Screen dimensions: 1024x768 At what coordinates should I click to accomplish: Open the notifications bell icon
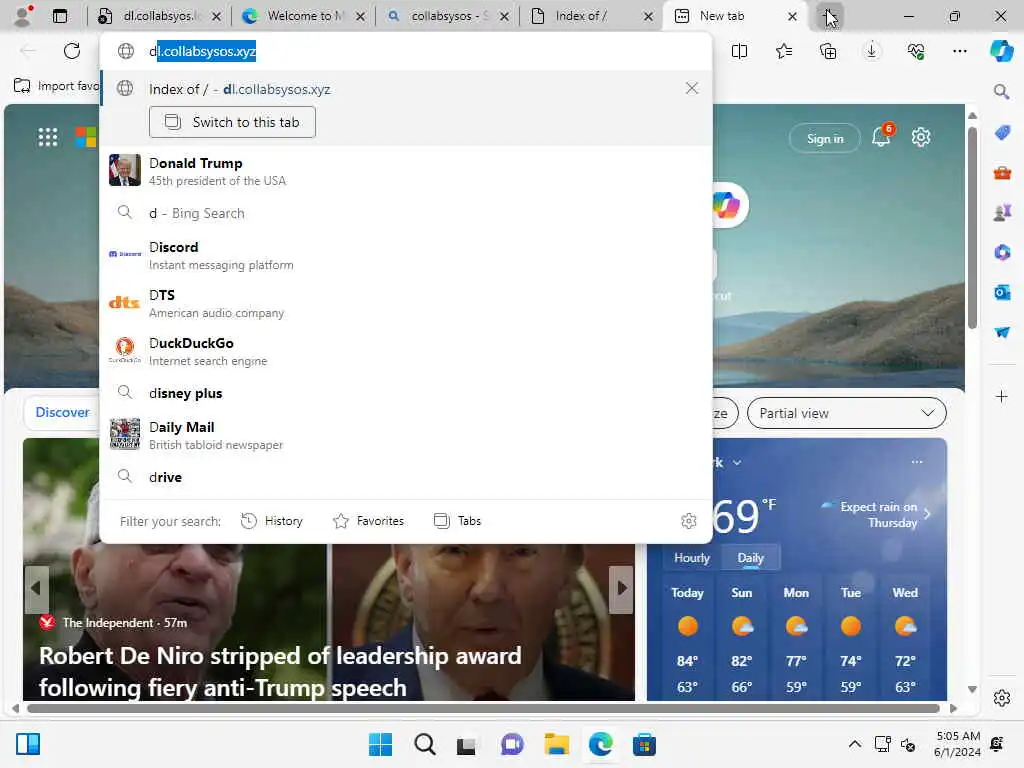coord(881,136)
